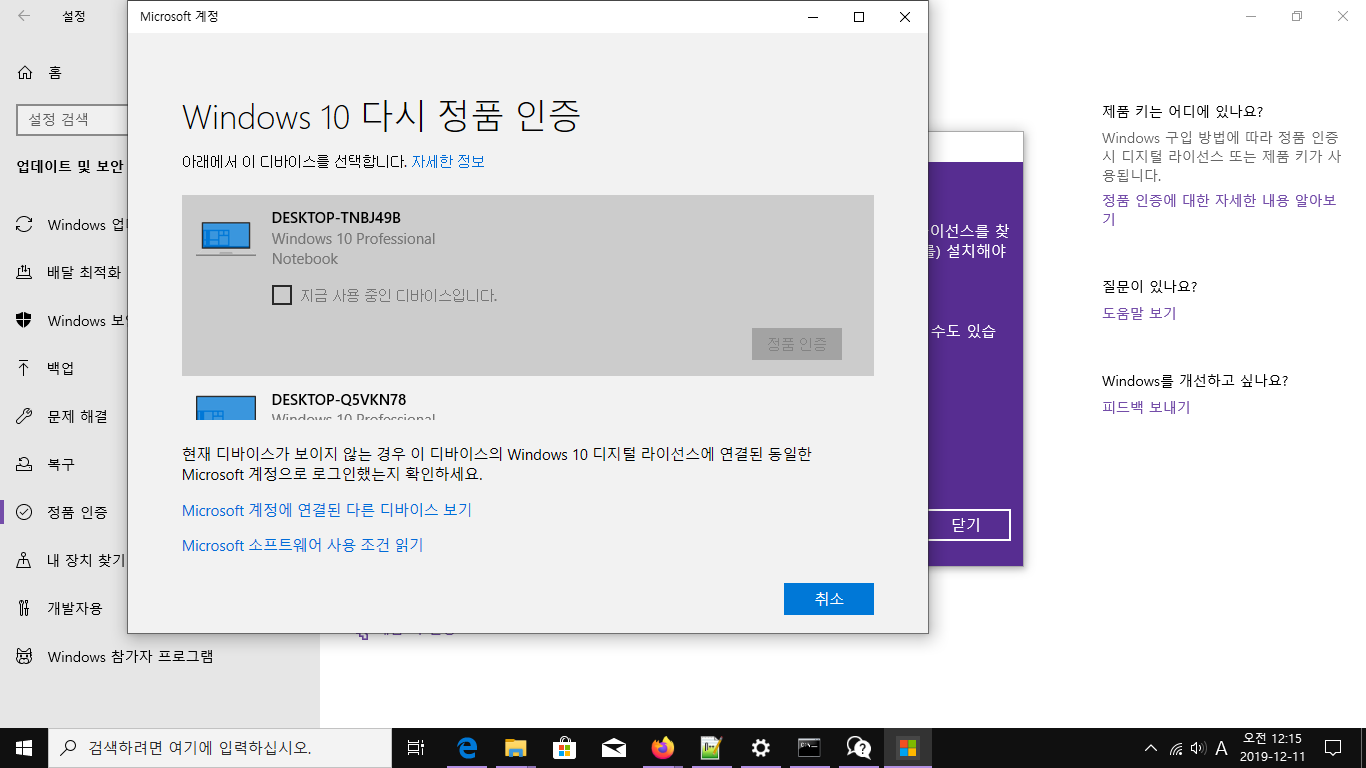Open Microsoft Store from taskbar
This screenshot has height=768, width=1366.
(564, 748)
